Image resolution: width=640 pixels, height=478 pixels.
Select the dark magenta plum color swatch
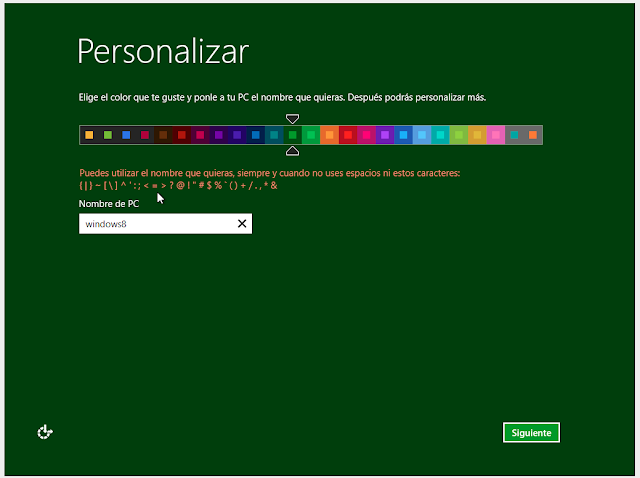coord(200,135)
